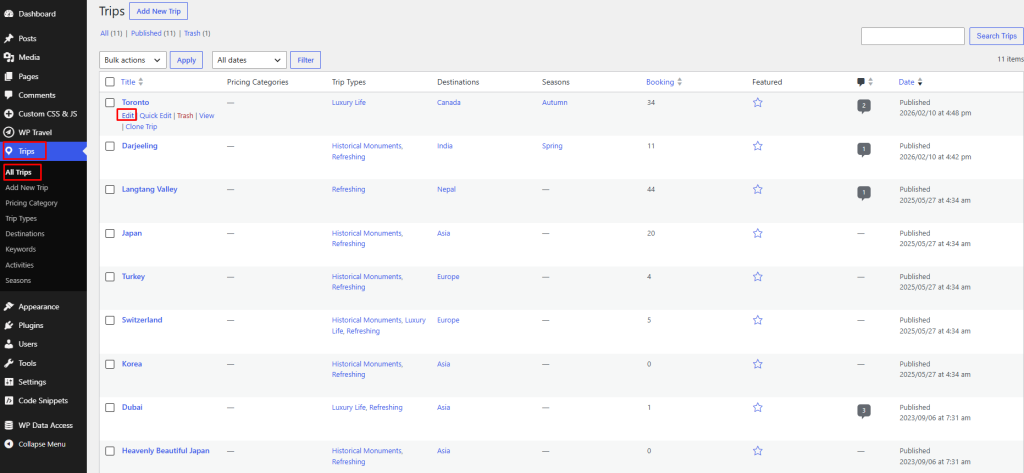Click the Plugins icon in sidebar
This screenshot has height=473, width=1024.
pos(9,325)
